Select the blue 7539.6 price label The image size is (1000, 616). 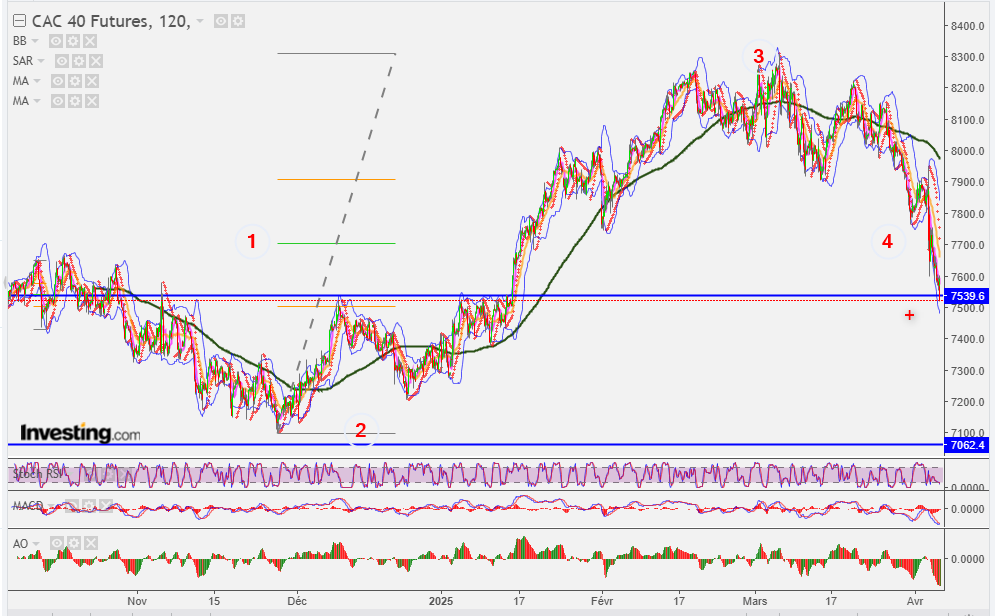[966, 296]
